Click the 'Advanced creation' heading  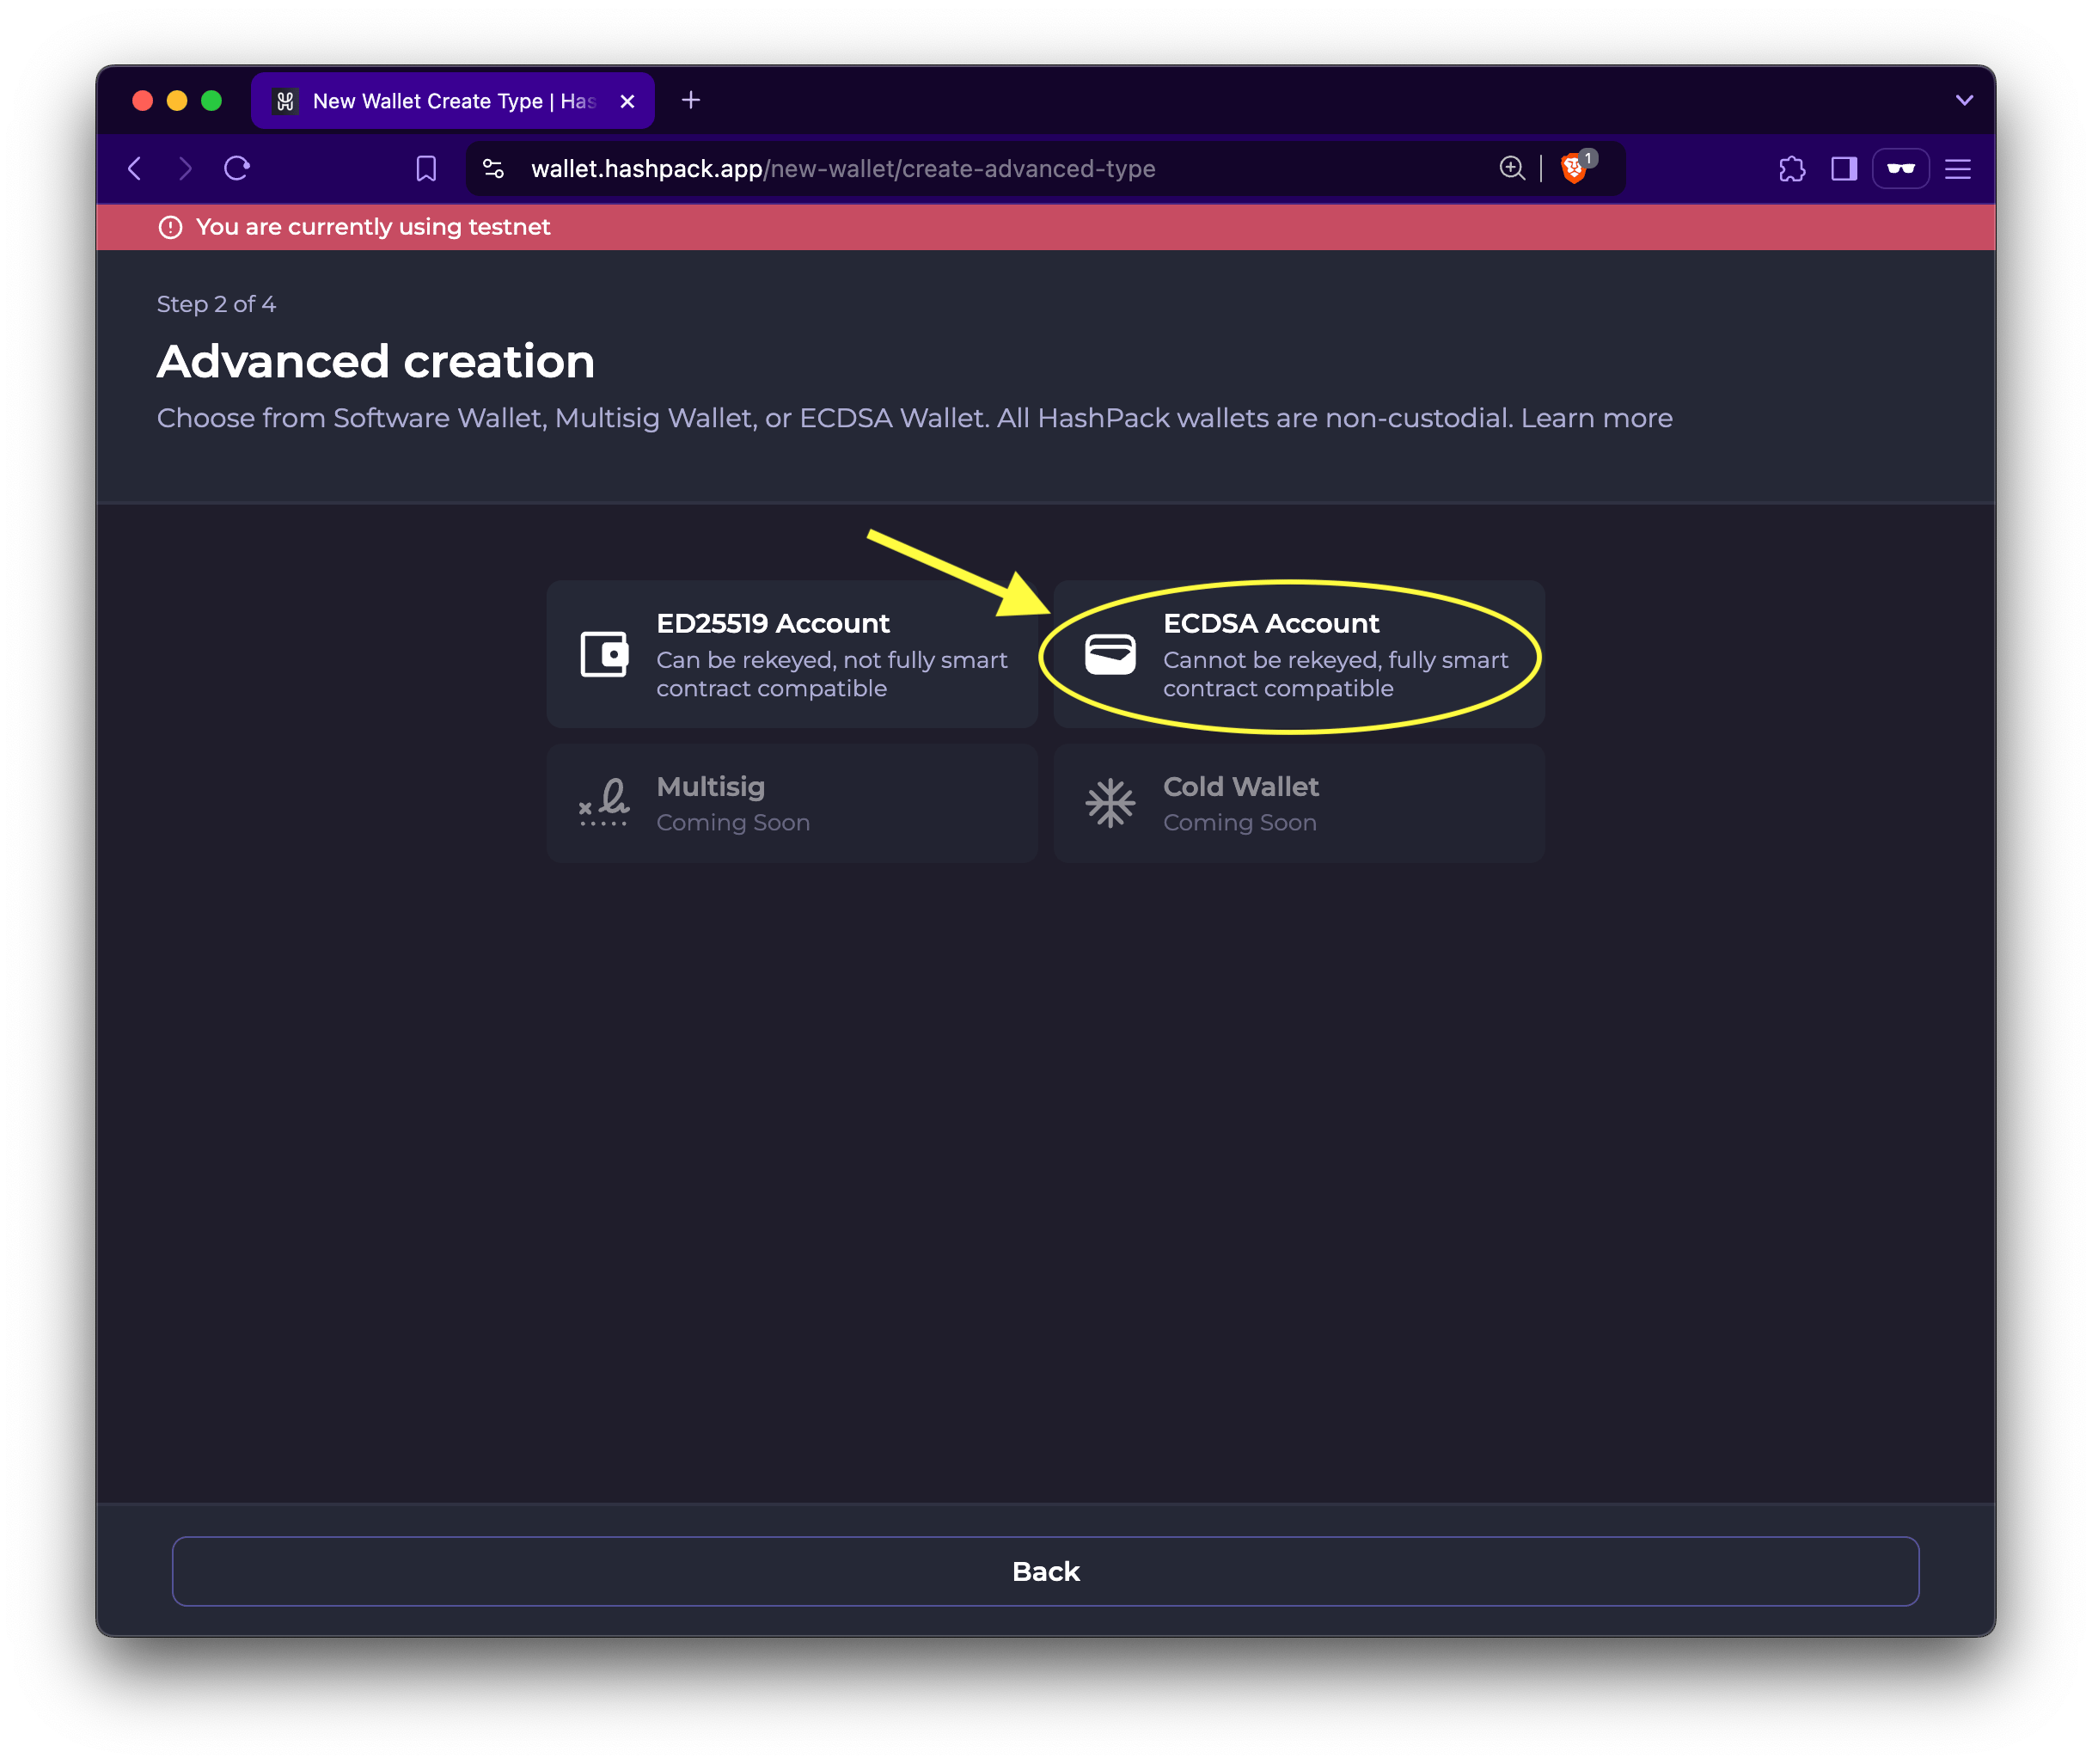376,361
